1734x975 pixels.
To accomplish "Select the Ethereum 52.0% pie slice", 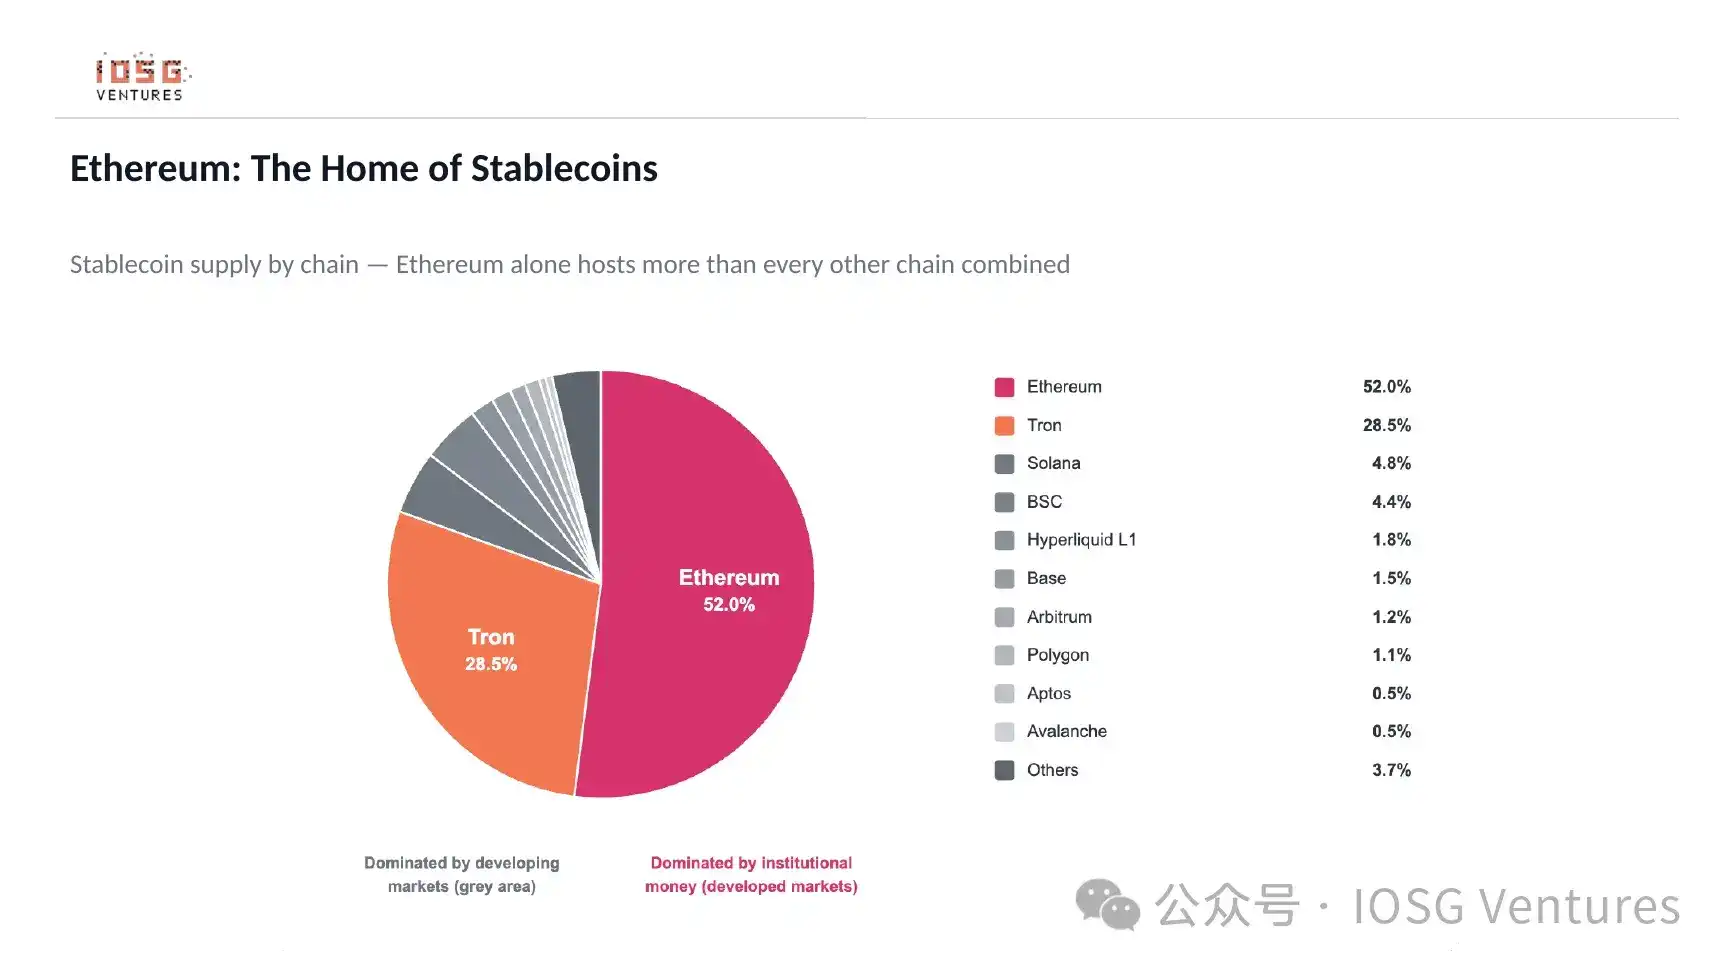I will pyautogui.click(x=710, y=590).
